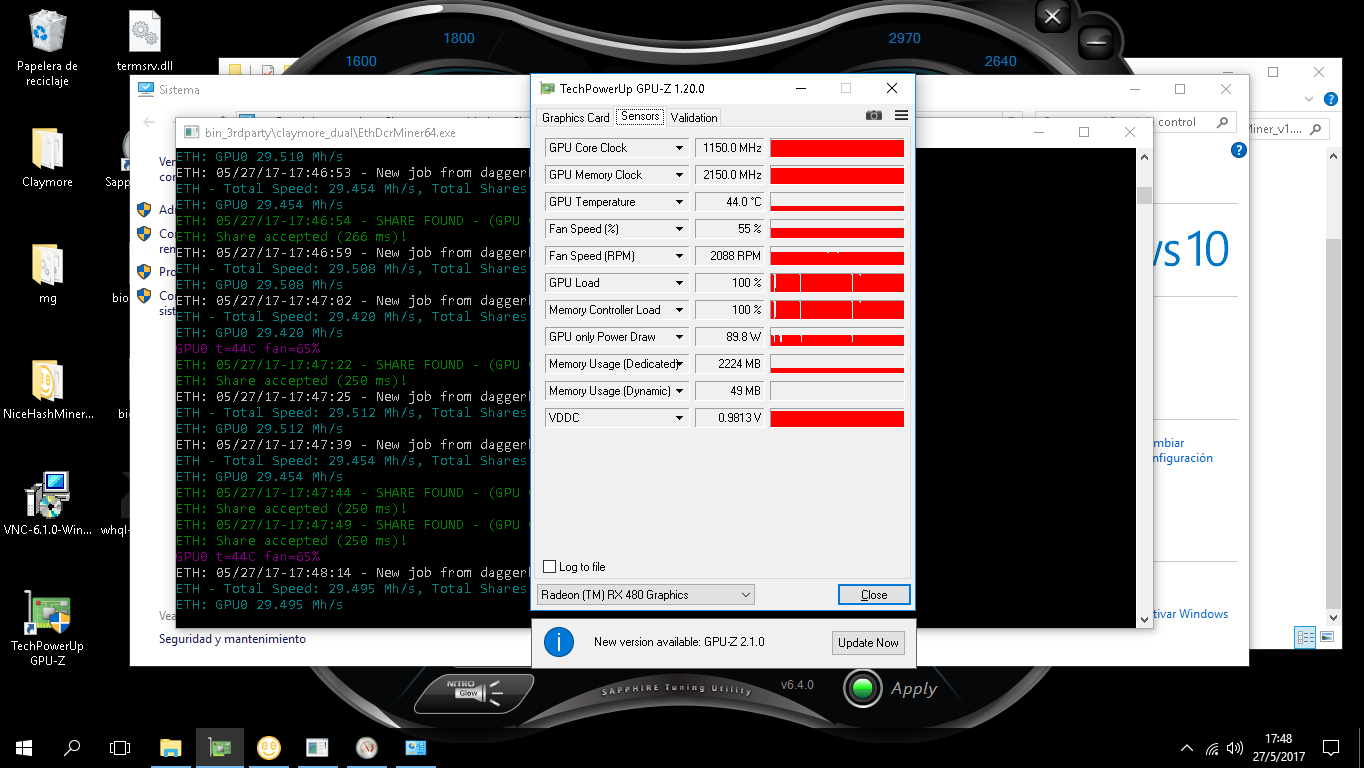Open Memory Usage (Dynamic) sensor dropdown
Image resolution: width=1364 pixels, height=768 pixels.
pyautogui.click(x=679, y=391)
